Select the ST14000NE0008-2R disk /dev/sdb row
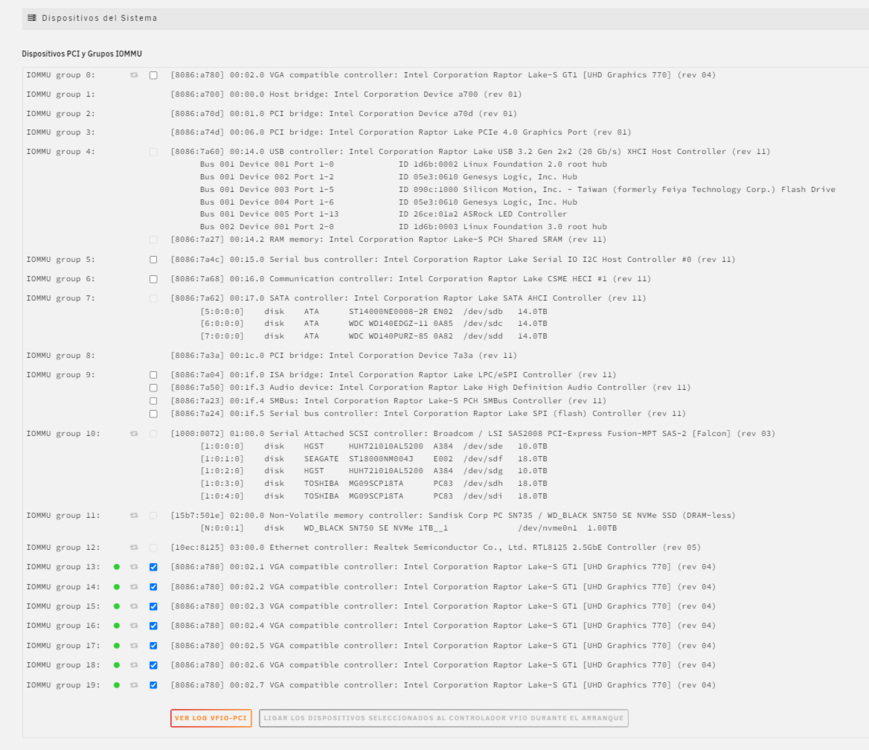Viewport: 869px width, 750px height. pos(374,311)
